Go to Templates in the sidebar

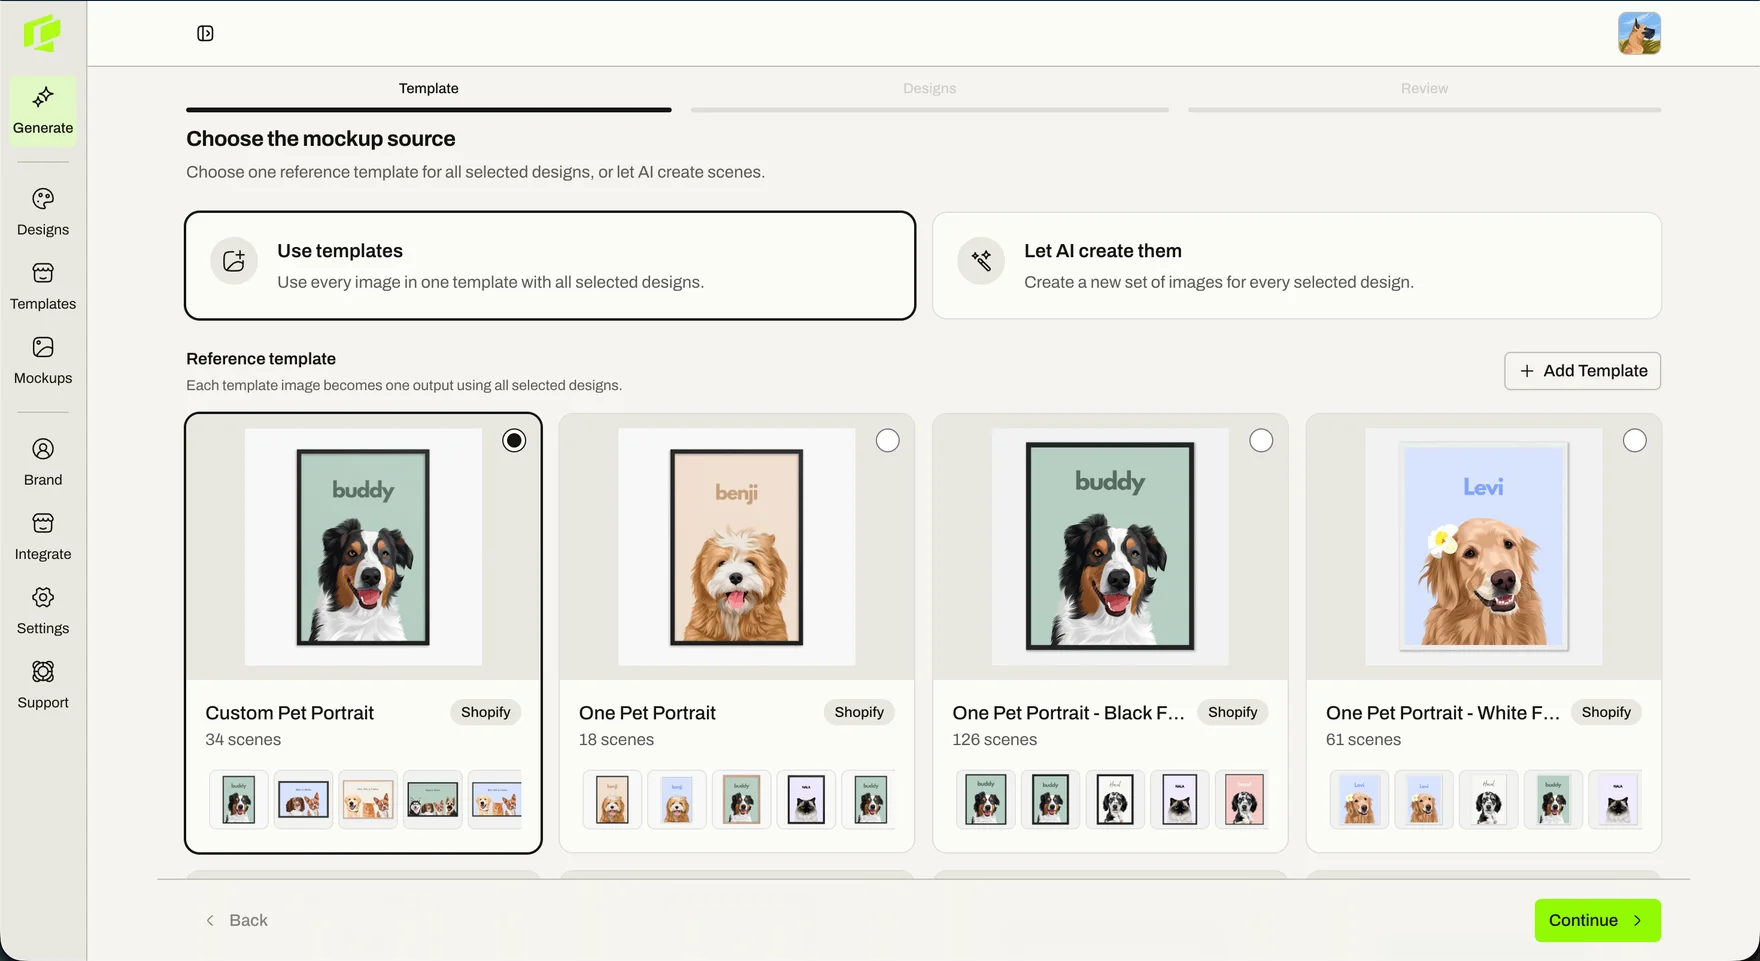tap(43, 287)
